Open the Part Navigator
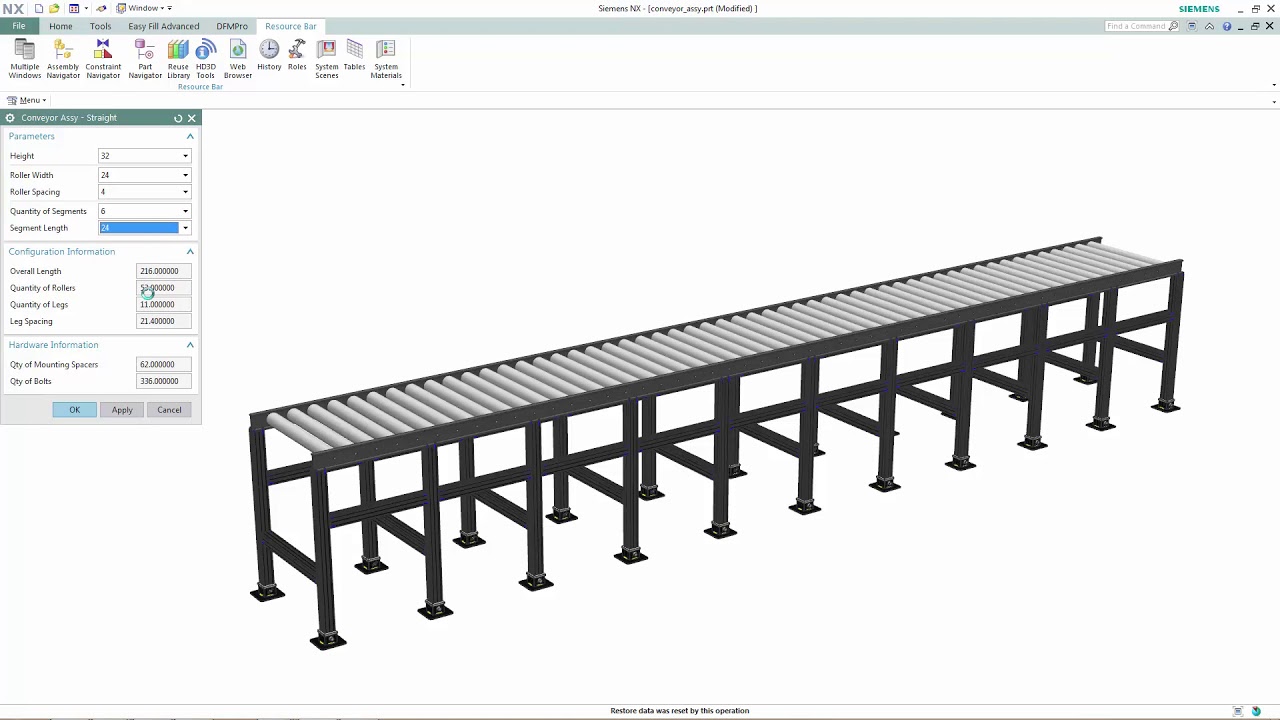1280x720 pixels. click(145, 59)
